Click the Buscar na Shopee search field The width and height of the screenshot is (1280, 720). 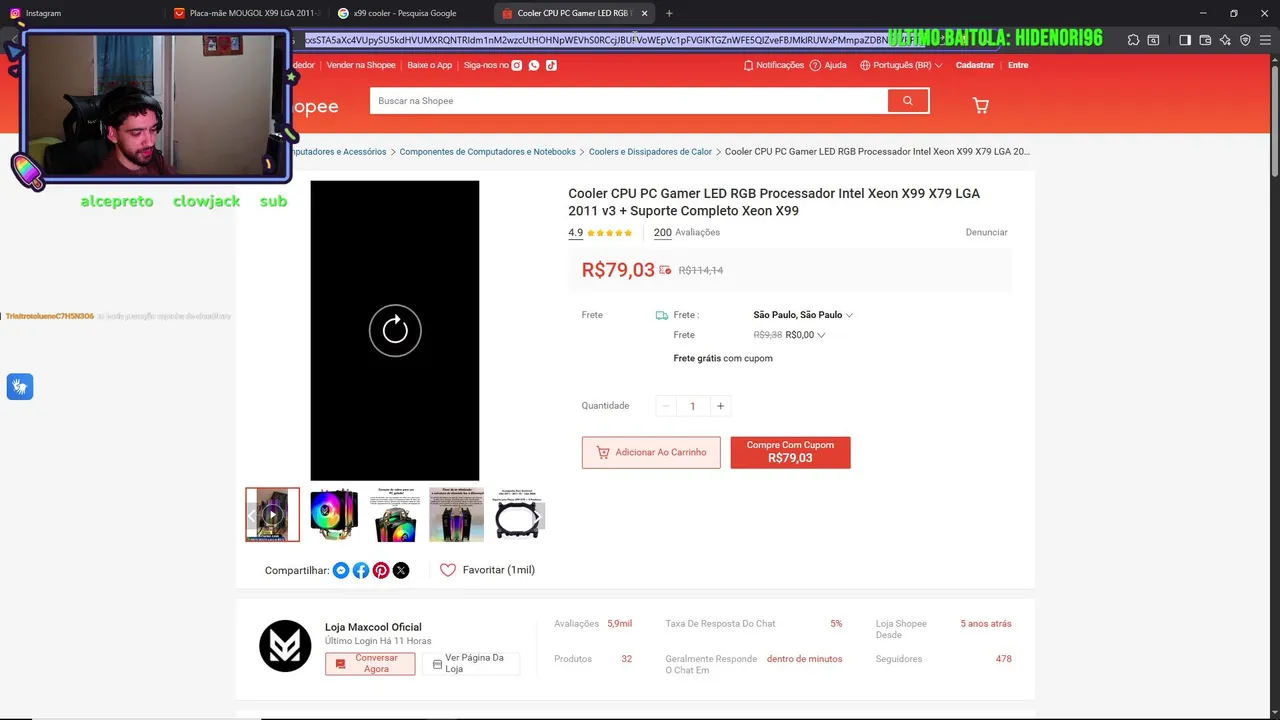click(628, 101)
